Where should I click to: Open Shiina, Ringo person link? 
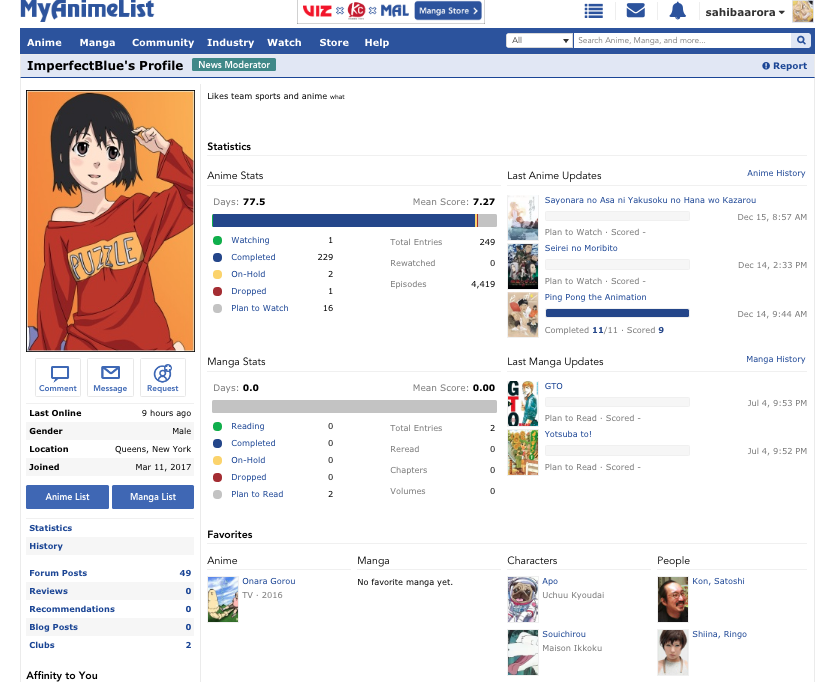pos(719,635)
